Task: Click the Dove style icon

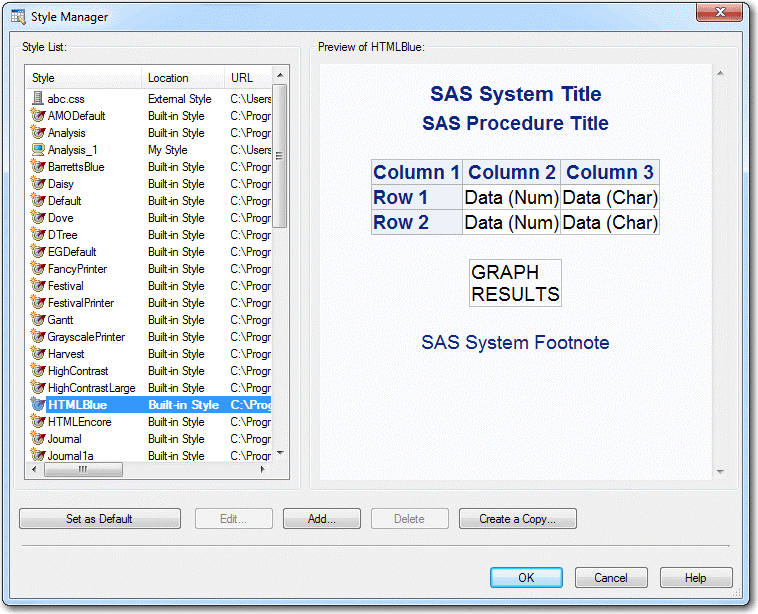Action: pos(38,218)
